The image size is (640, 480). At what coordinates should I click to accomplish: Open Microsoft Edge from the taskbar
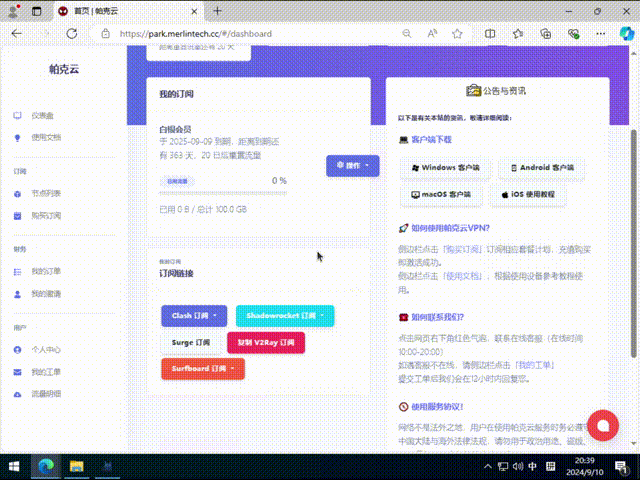45,466
